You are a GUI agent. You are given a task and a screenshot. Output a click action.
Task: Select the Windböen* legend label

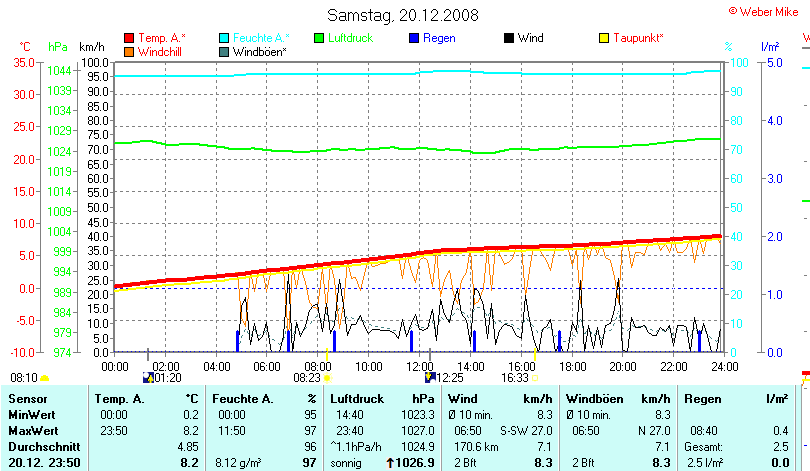(x=259, y=52)
